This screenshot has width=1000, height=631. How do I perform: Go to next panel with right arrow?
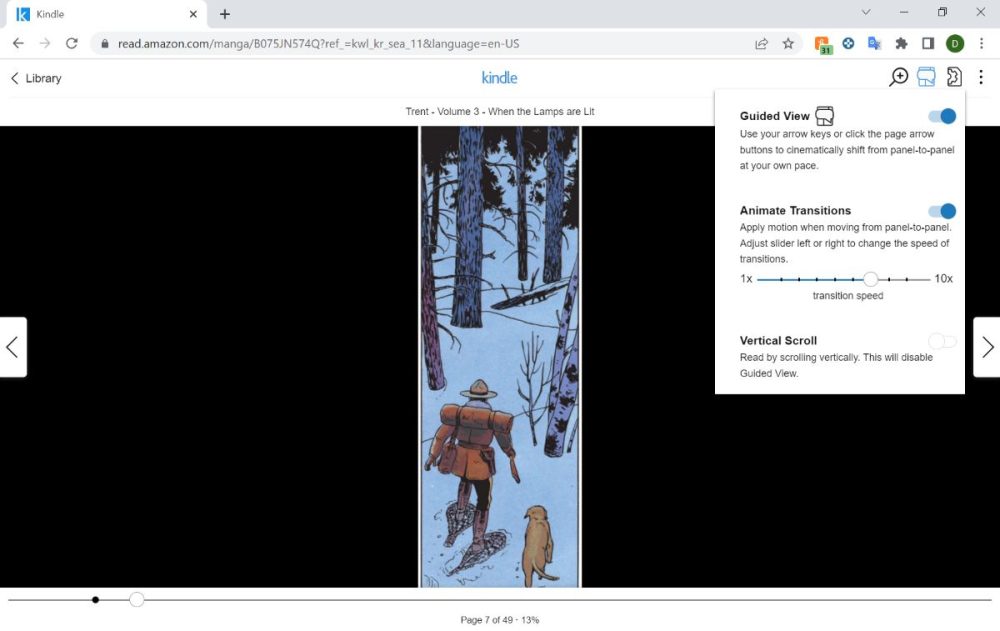coord(987,347)
